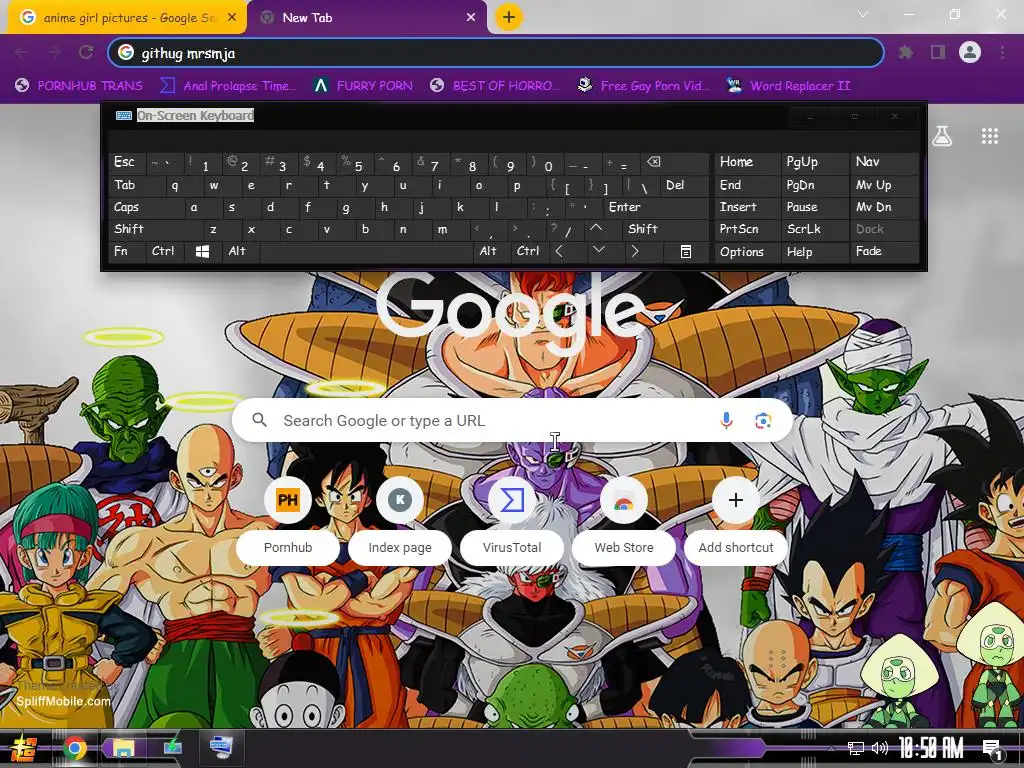Open the BEST OF HORRO... bookmark
Screen dimensions: 1024x768
click(496, 86)
